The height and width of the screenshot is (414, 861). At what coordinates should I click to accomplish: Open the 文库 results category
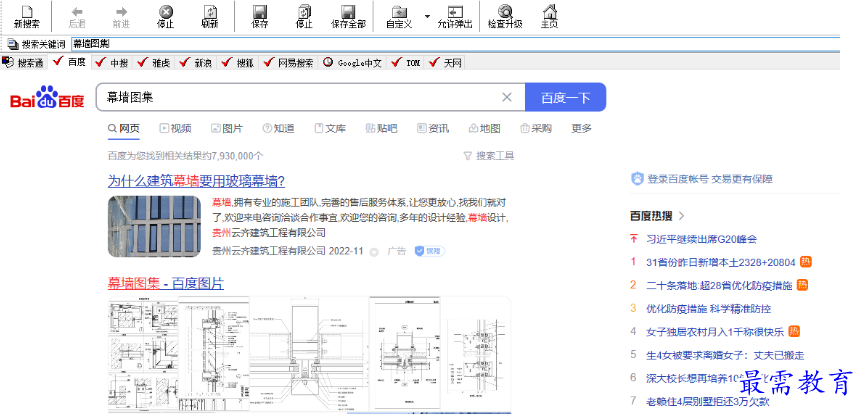pos(330,128)
